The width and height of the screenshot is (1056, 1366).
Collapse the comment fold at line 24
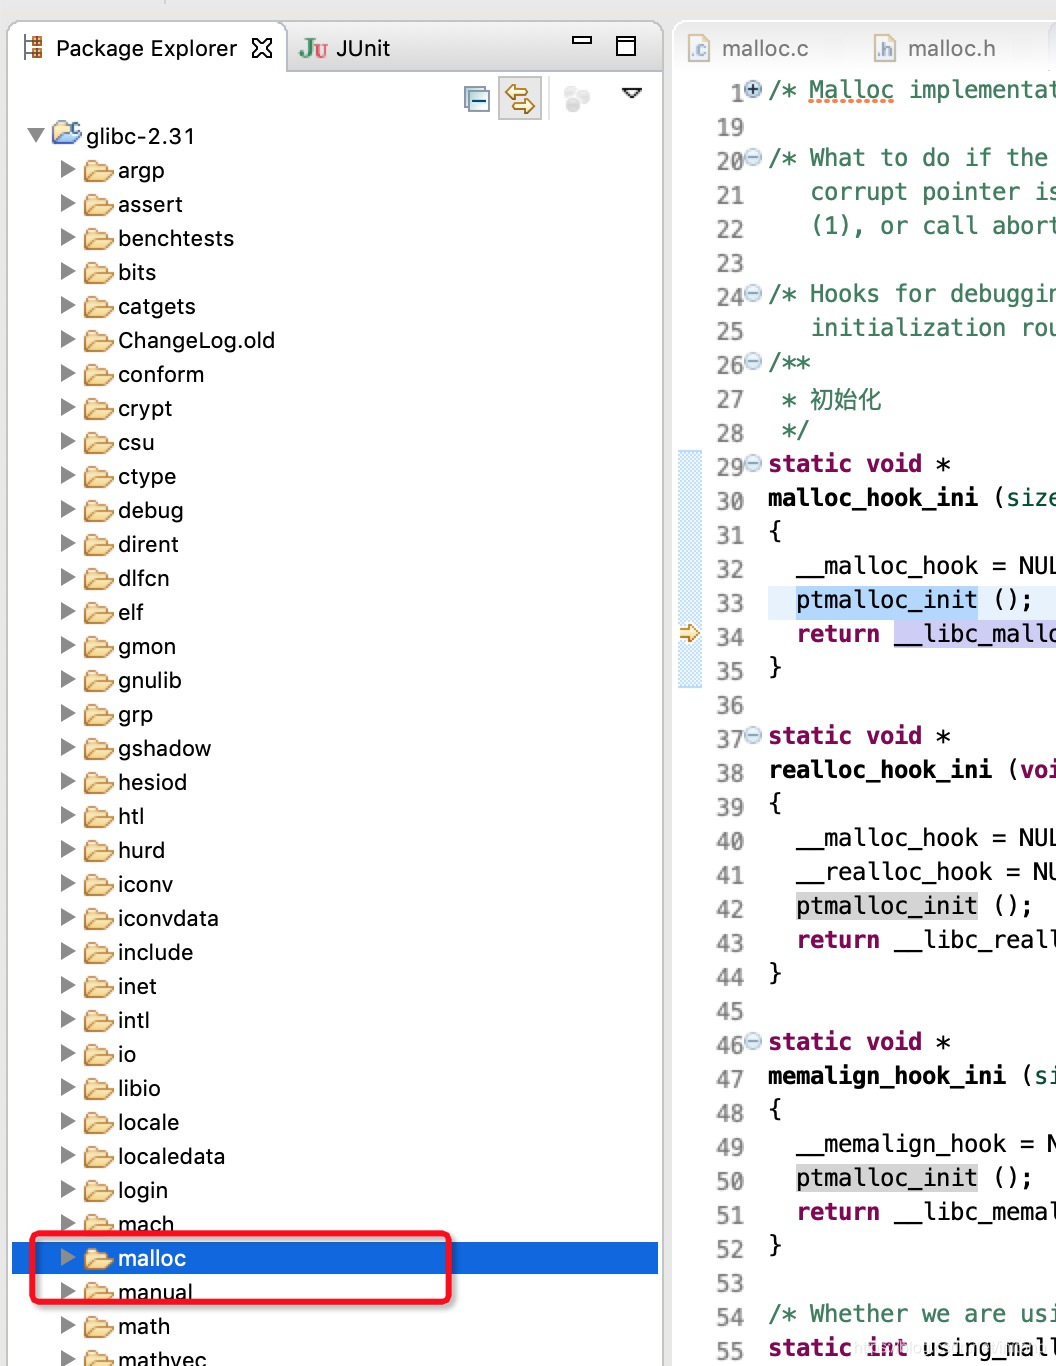coord(754,293)
